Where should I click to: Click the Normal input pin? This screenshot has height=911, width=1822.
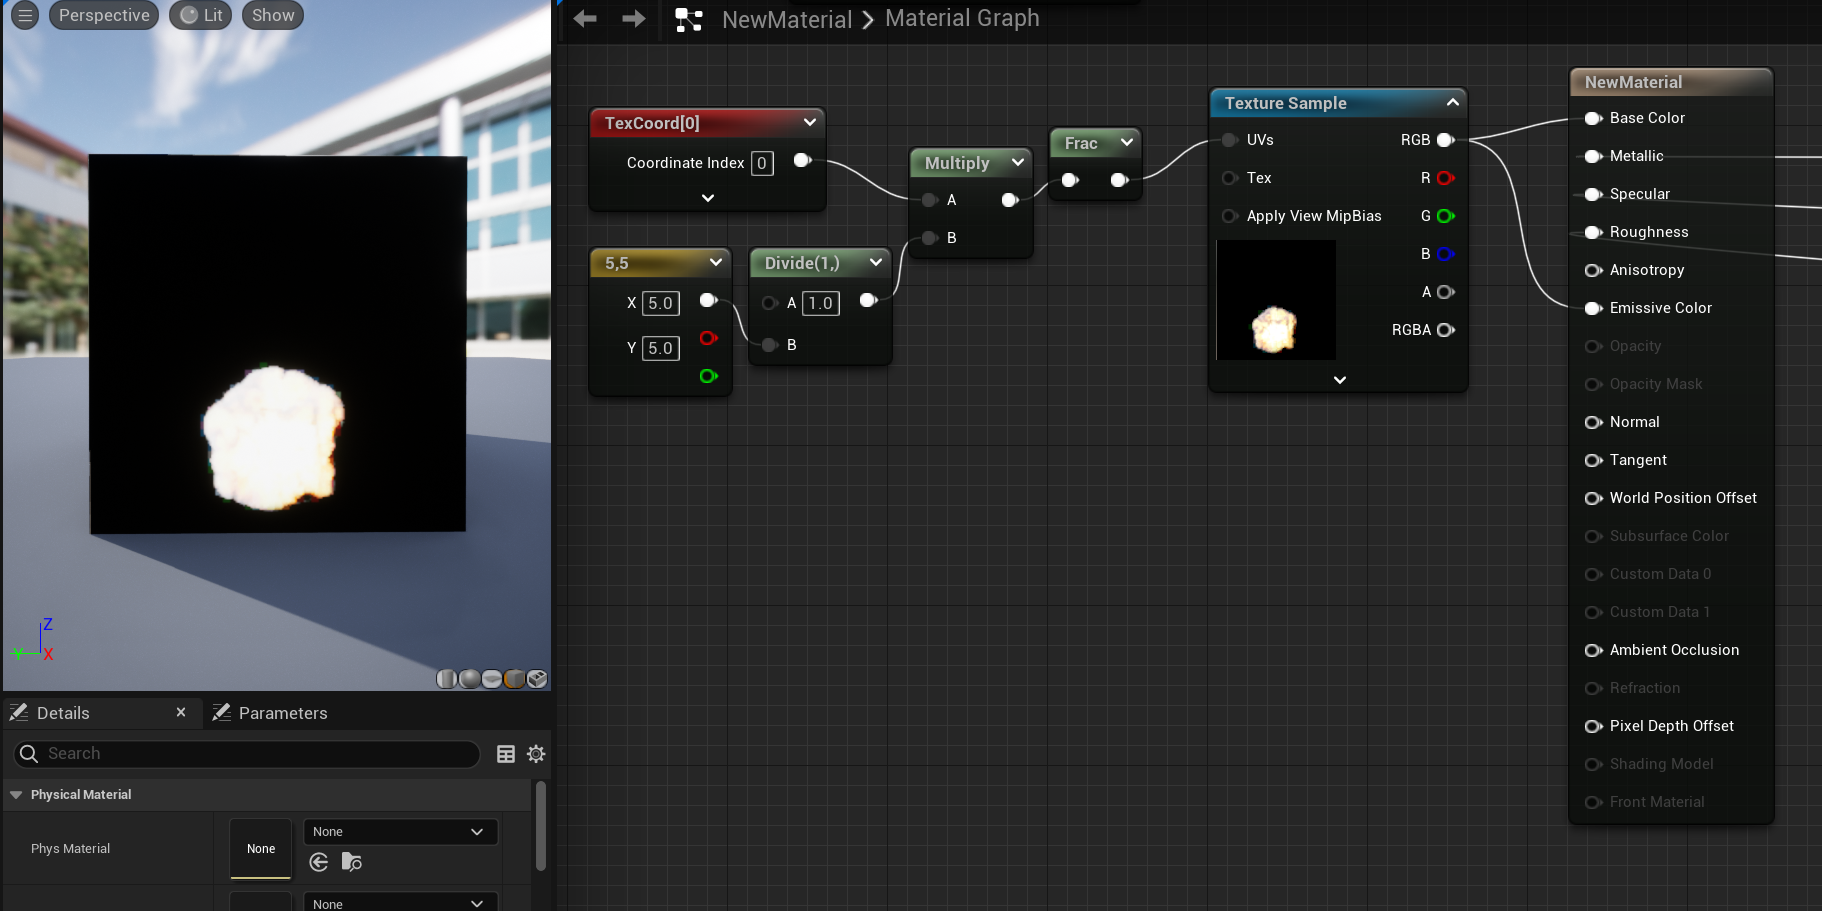pyautogui.click(x=1594, y=422)
